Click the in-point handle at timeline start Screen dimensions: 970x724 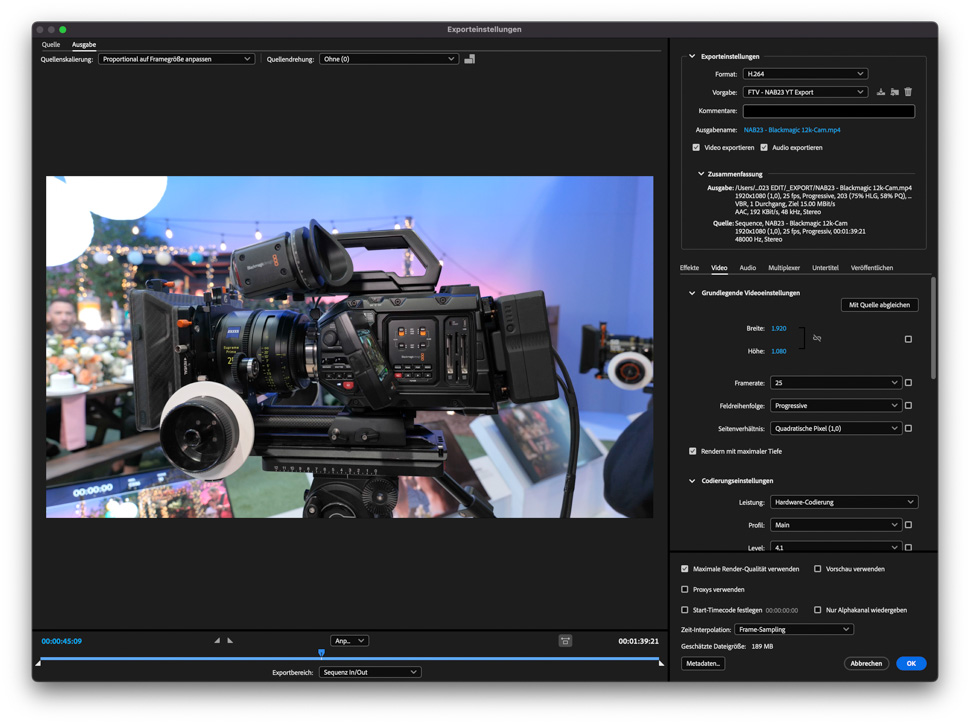38,663
